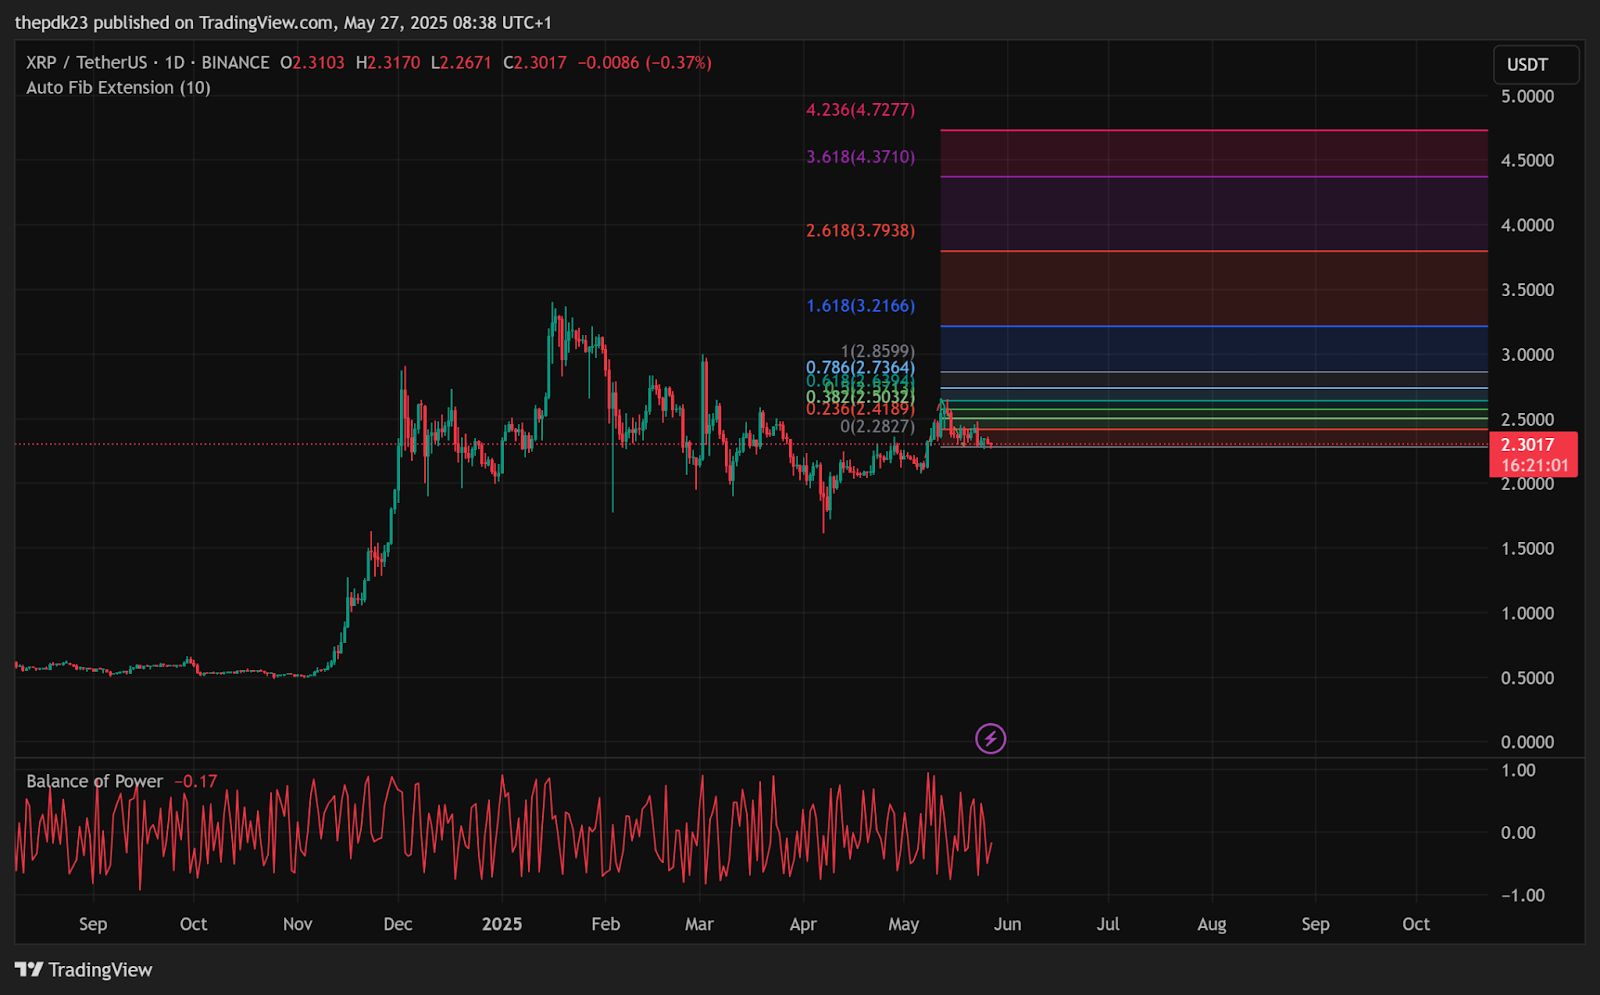Click the Dec label on time axis
1600x995 pixels.
point(398,924)
